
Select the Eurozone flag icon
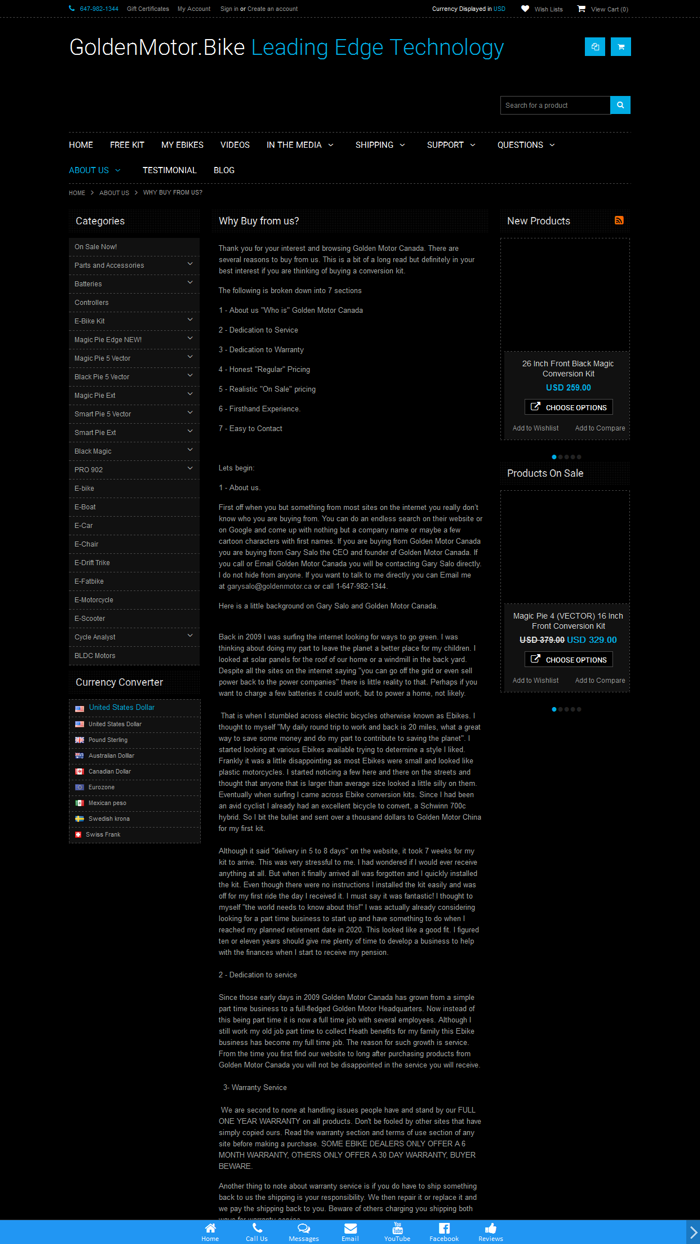pos(79,787)
